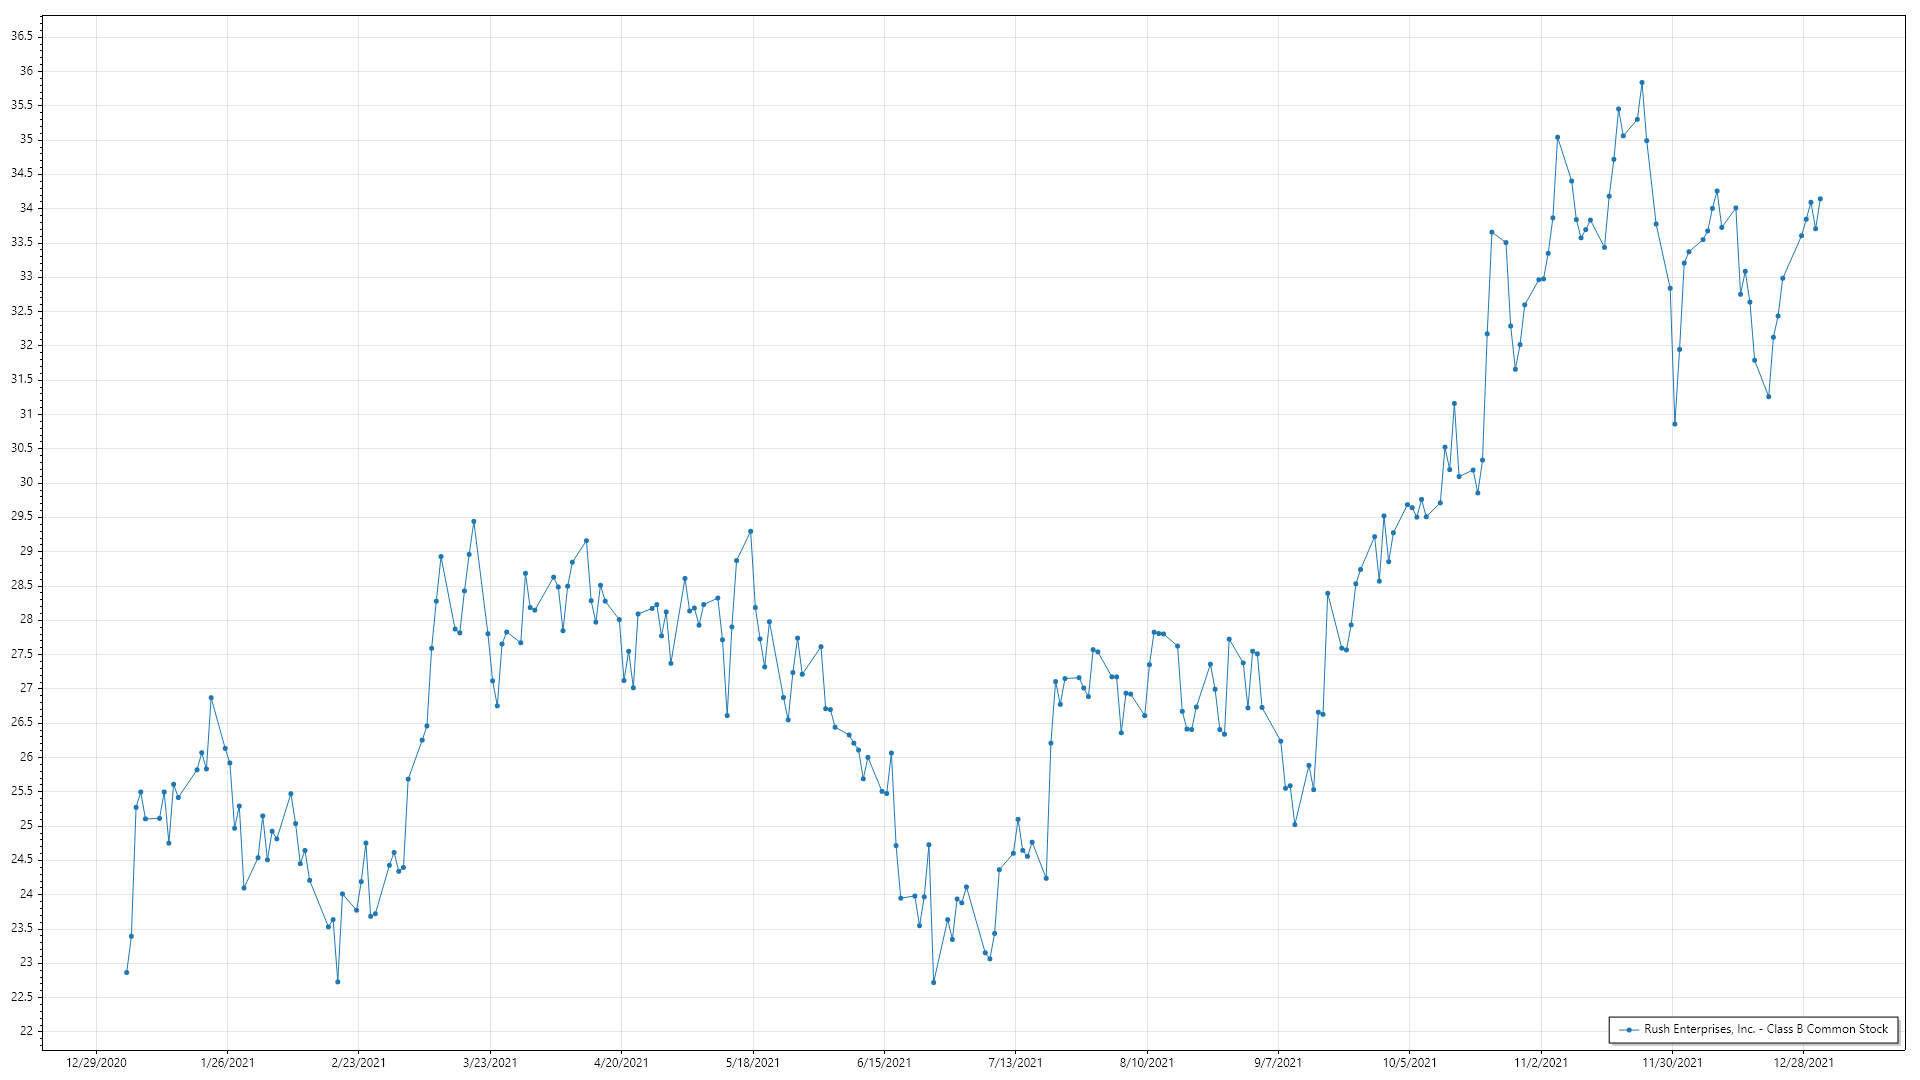Screen dimensions: 1920x1080
Task: Select the 12/28/2021 x-axis date label
Action: tap(1803, 1062)
